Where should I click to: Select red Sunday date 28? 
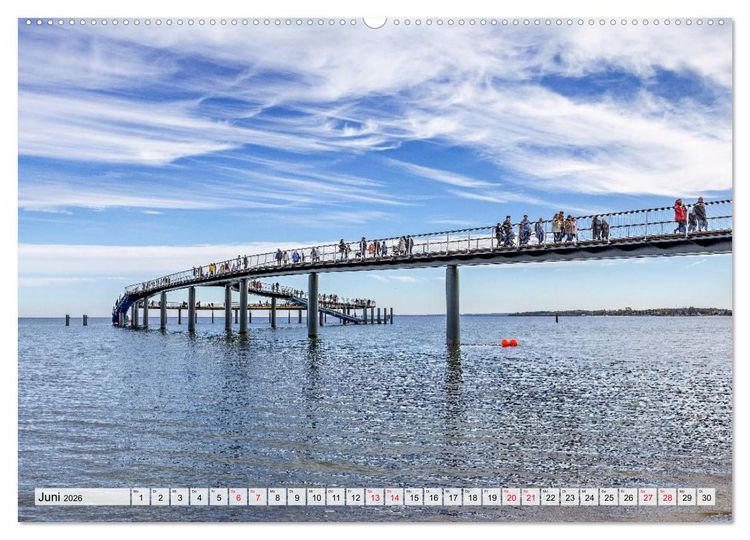(667, 497)
